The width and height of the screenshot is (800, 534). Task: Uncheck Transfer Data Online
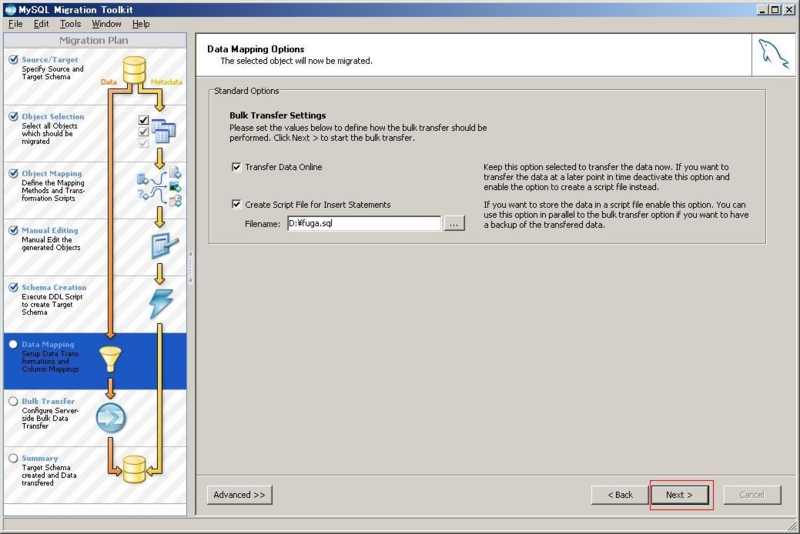click(x=236, y=167)
